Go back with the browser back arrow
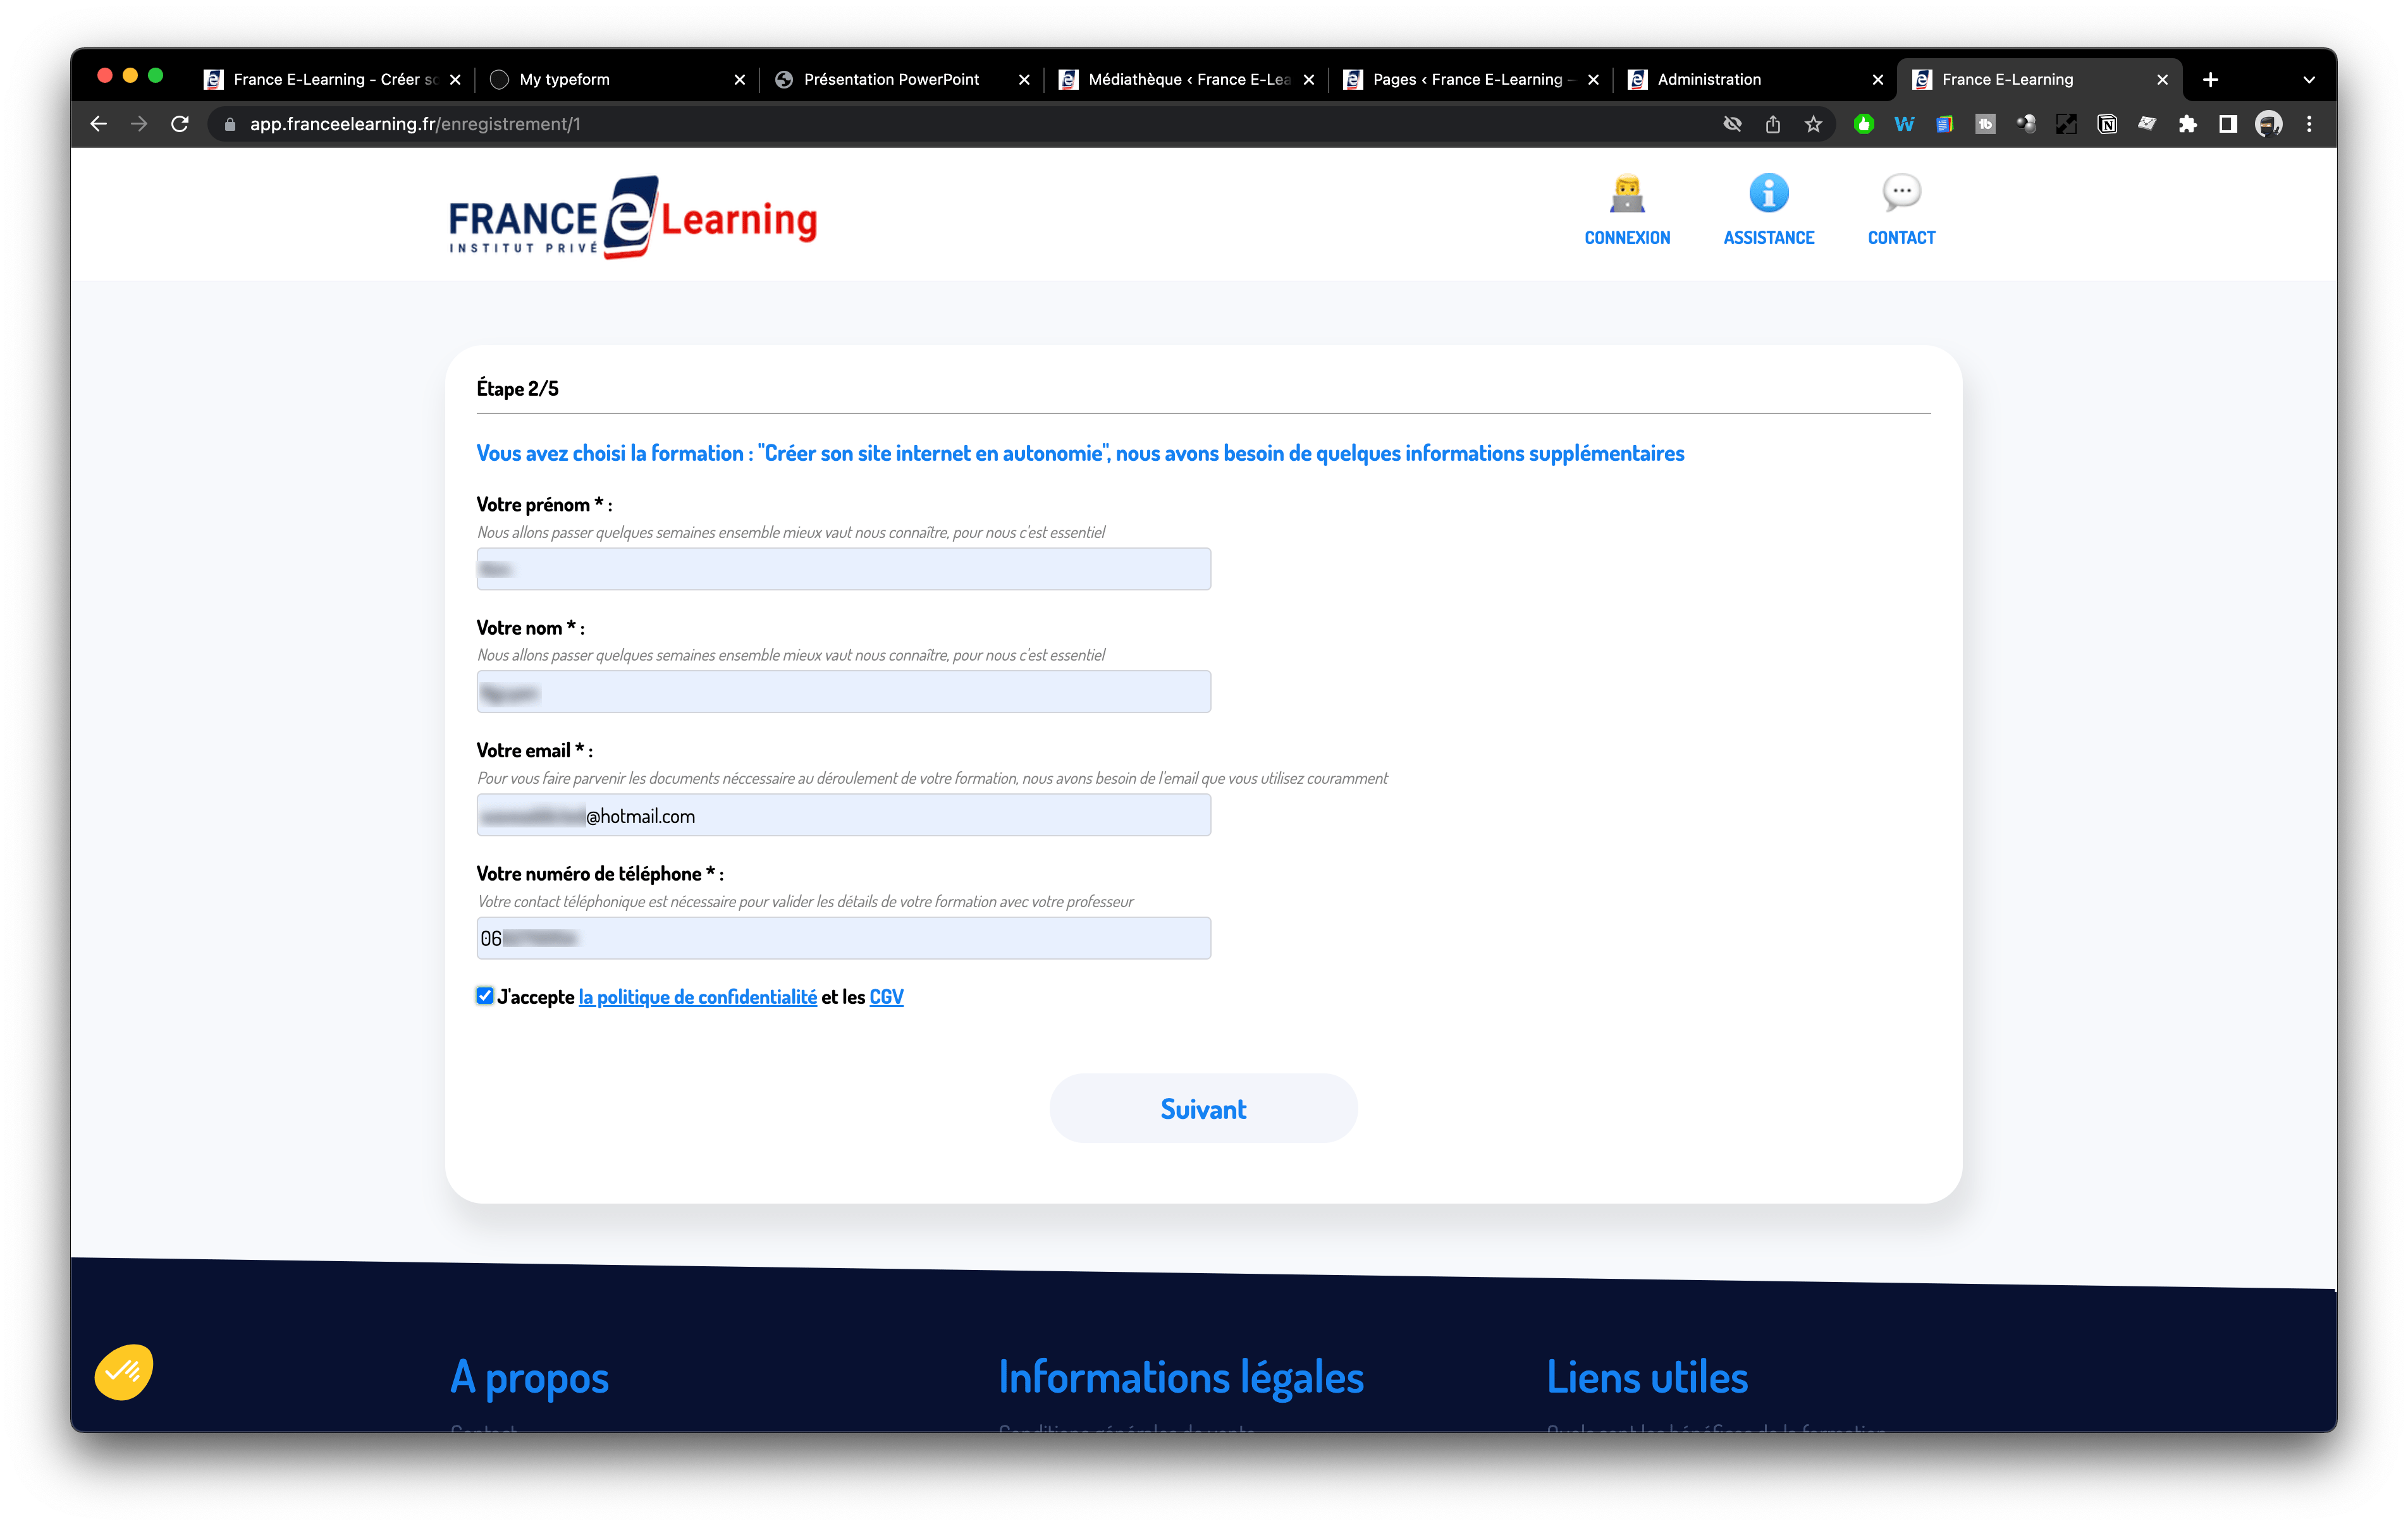The height and width of the screenshot is (1526, 2408). pos(98,124)
